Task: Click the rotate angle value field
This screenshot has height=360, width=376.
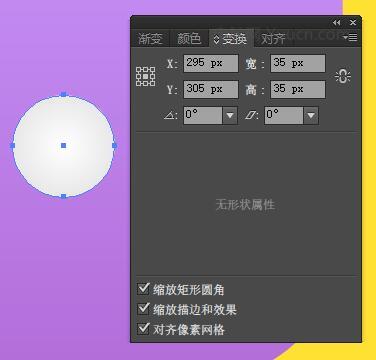Action: (203, 115)
